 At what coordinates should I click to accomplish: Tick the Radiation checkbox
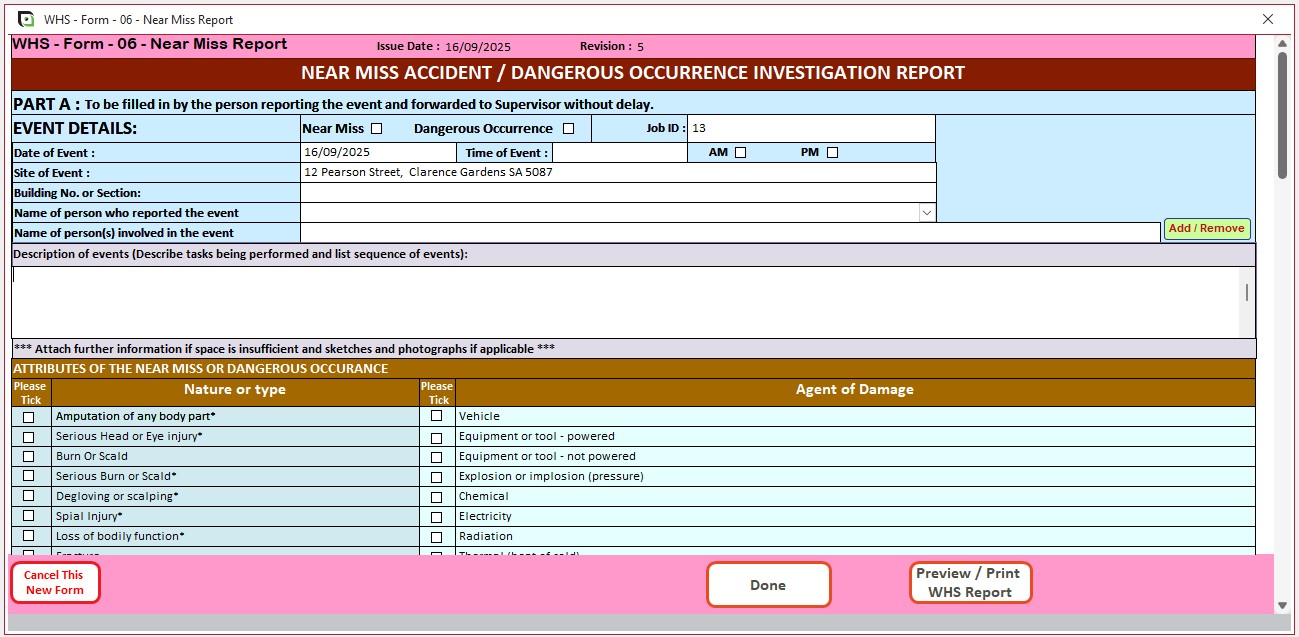click(x=436, y=537)
